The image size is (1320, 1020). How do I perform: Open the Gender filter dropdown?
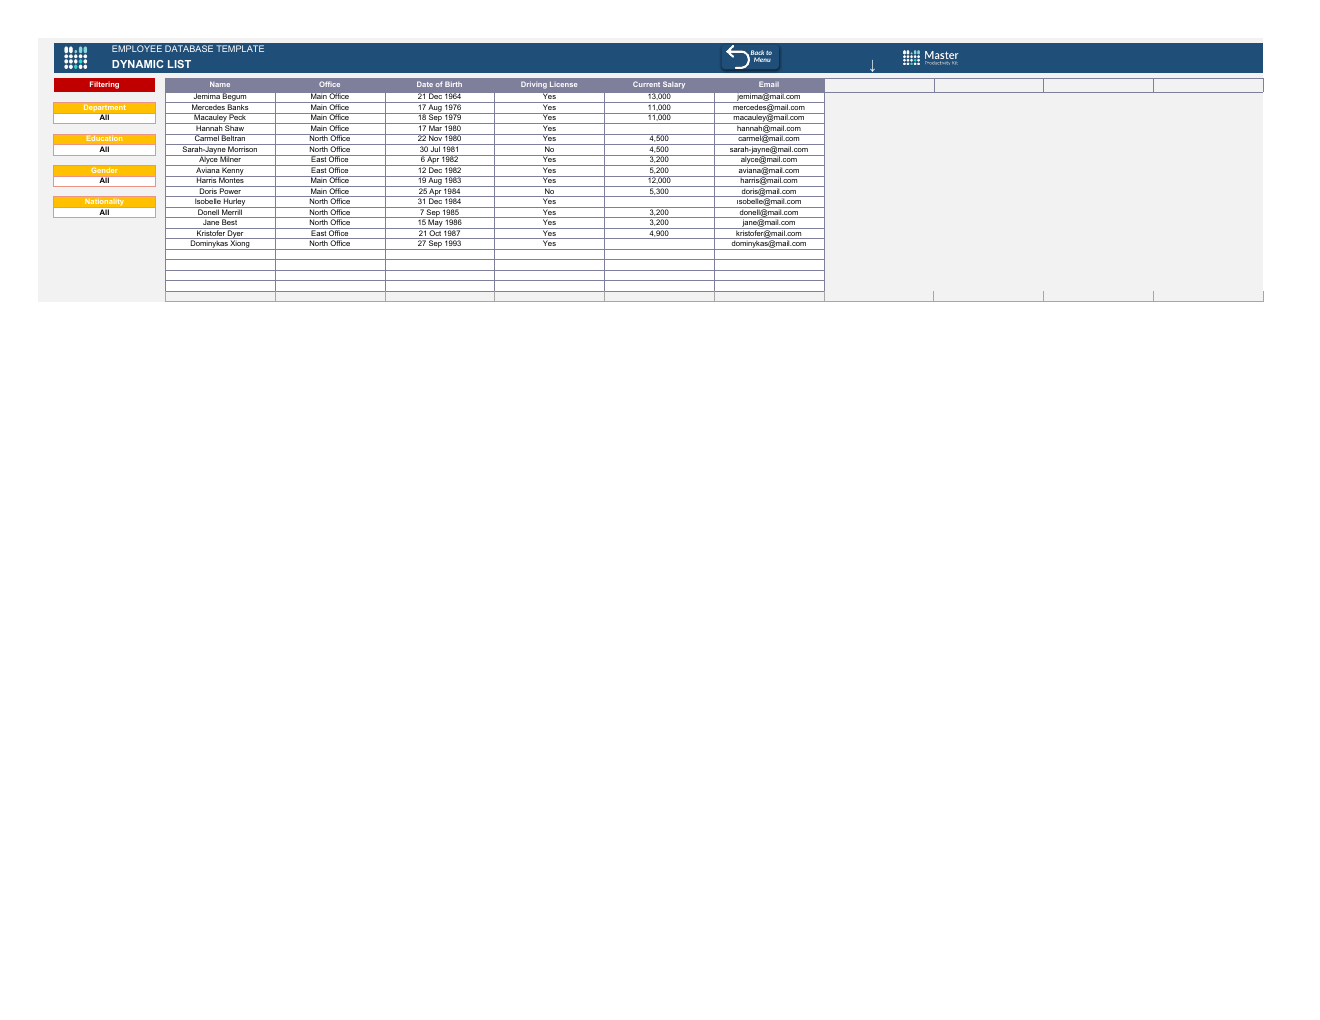click(104, 181)
